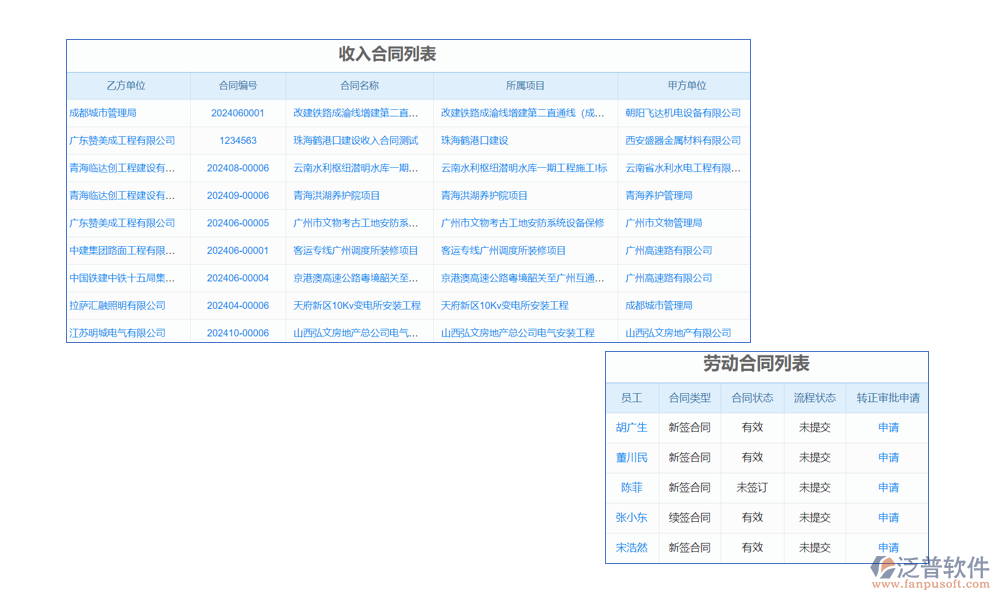The image size is (1000, 600).
Task: Click the 转正审批申请 column header
Action: (887, 398)
